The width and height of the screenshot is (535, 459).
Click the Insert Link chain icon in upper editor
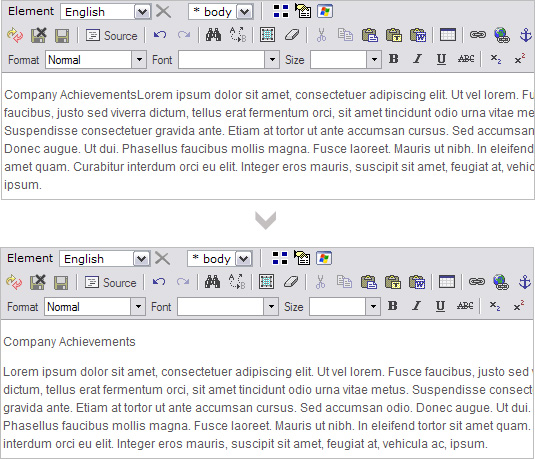pyautogui.click(x=478, y=35)
